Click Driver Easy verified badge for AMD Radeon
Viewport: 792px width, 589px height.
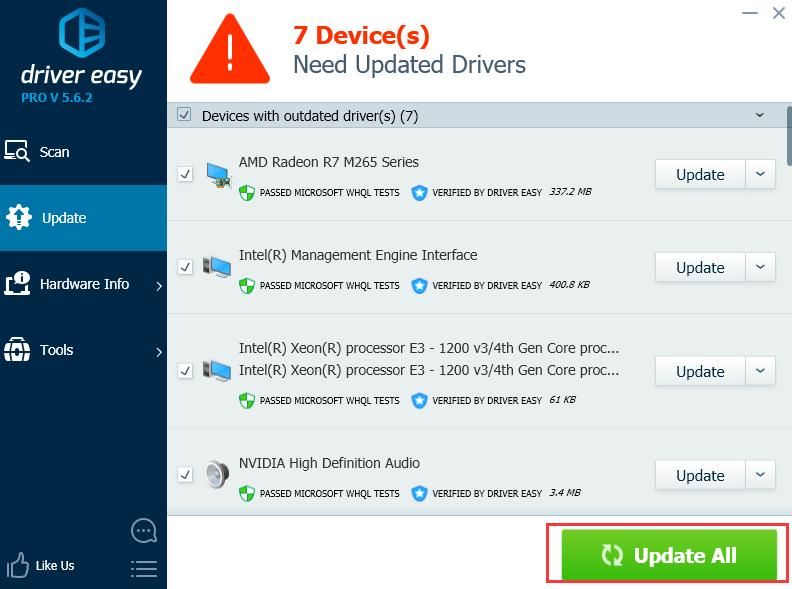point(419,192)
